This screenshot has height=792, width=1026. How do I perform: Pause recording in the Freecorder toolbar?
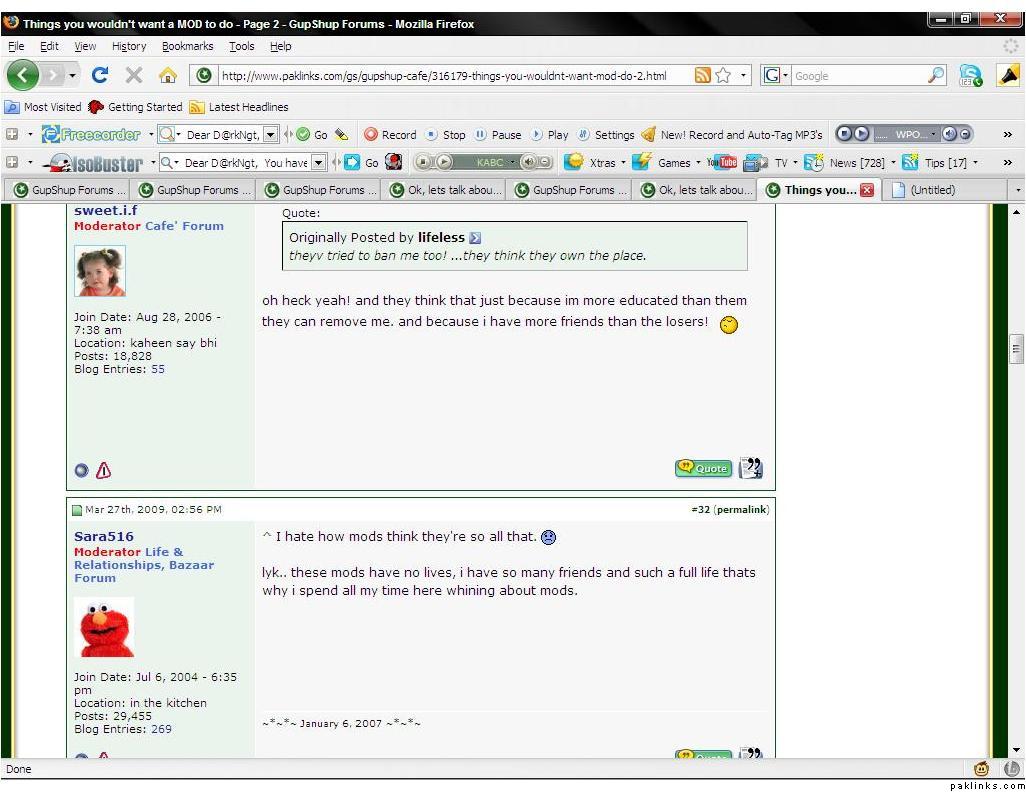(x=498, y=134)
